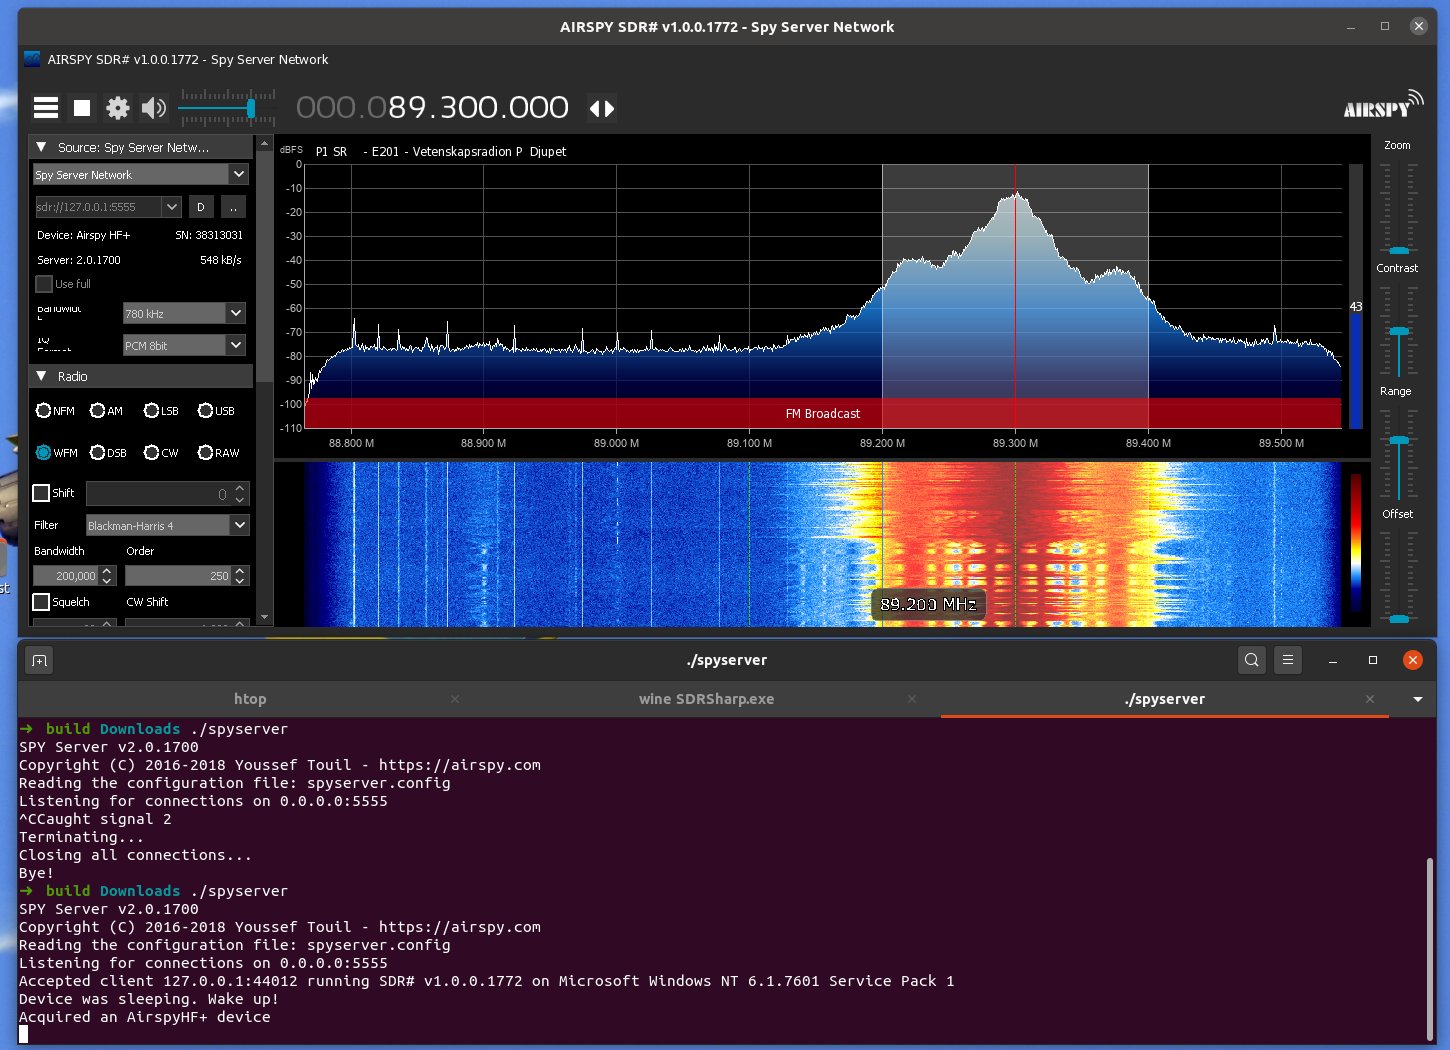Open the SDR# hamburger main menu
1450x1050 pixels.
[x=46, y=108]
